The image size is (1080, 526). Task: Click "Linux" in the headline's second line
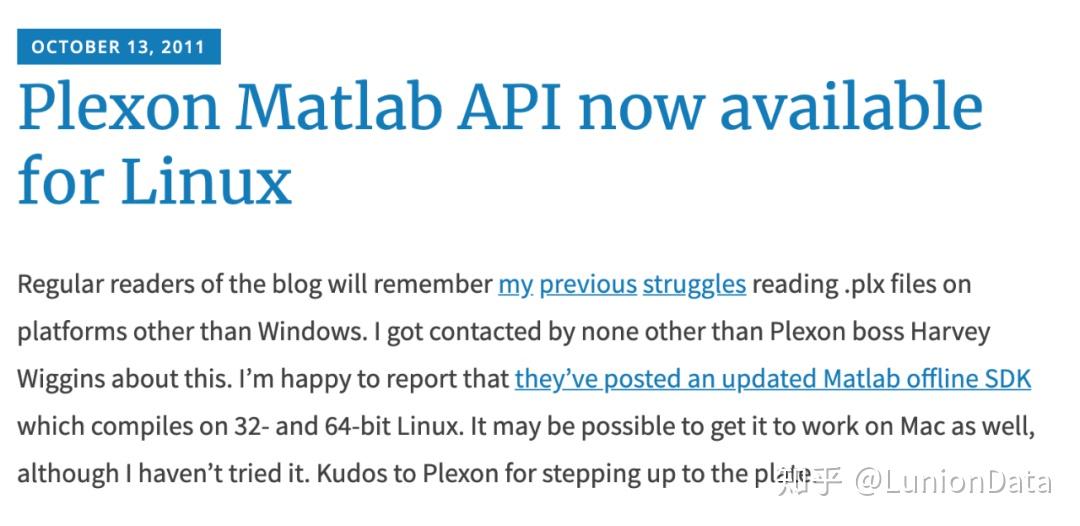(x=207, y=182)
